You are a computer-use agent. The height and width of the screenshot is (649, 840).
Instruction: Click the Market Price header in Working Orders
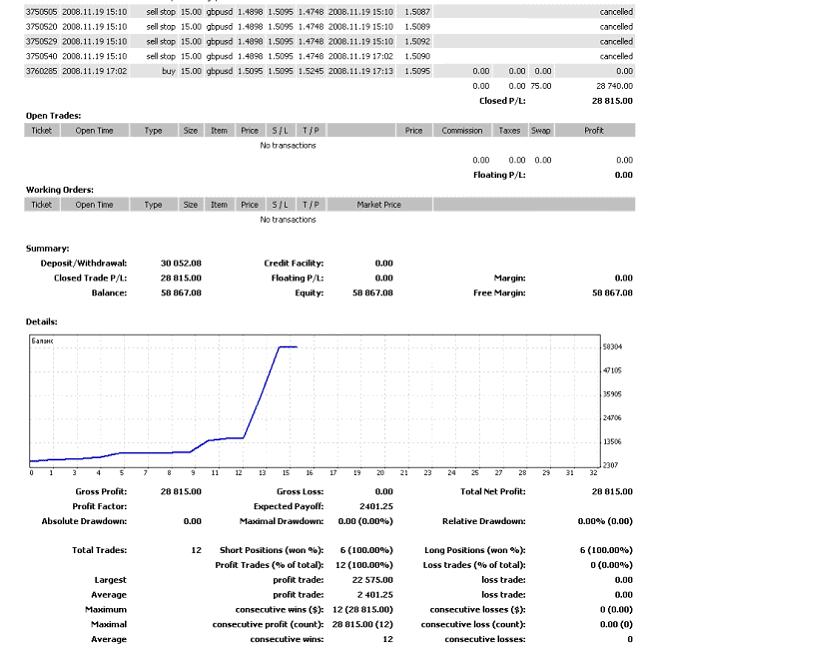379,204
